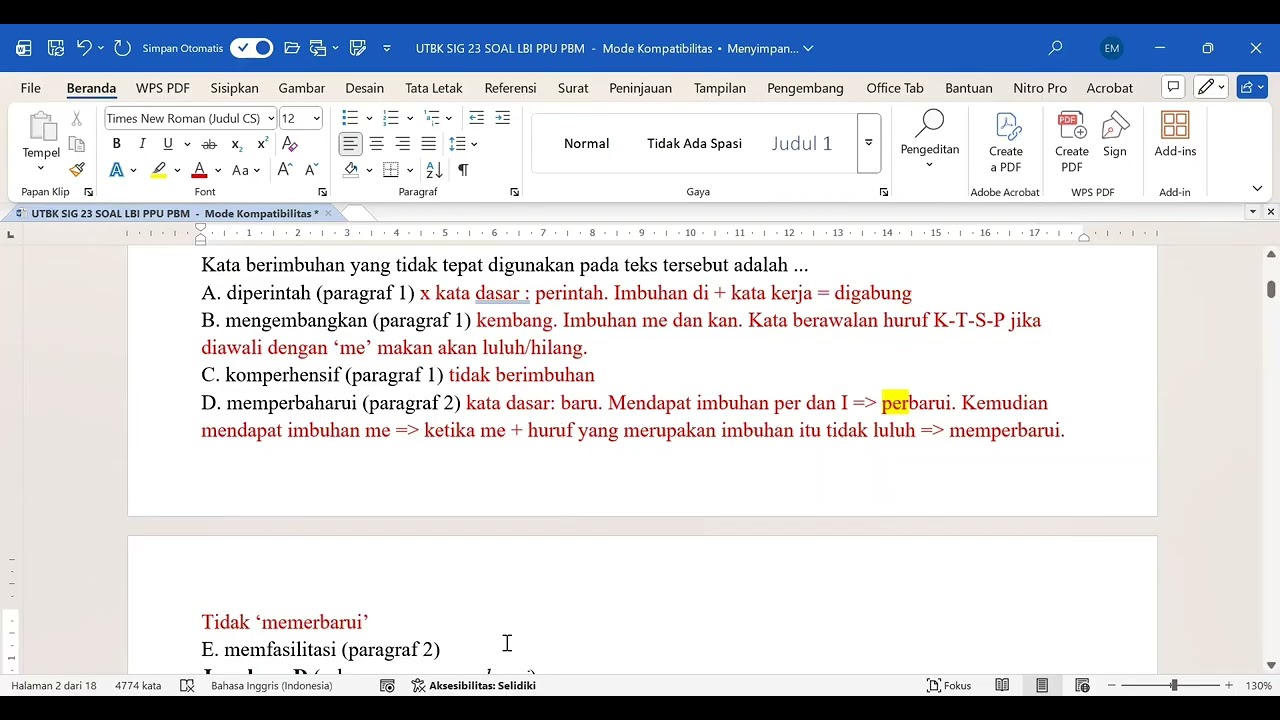Viewport: 1280px width, 720px height.
Task: Switch to Read Mode view
Action: [x=1002, y=685]
